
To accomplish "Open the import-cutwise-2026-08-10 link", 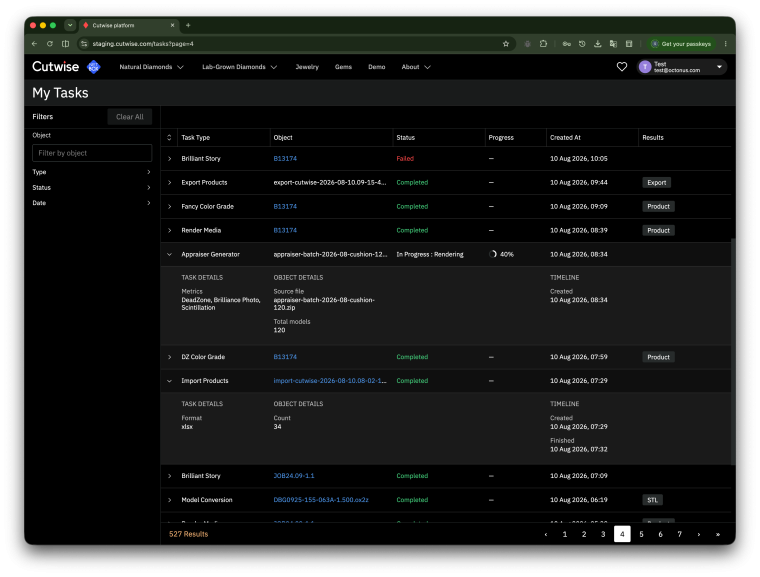I will 330,381.
